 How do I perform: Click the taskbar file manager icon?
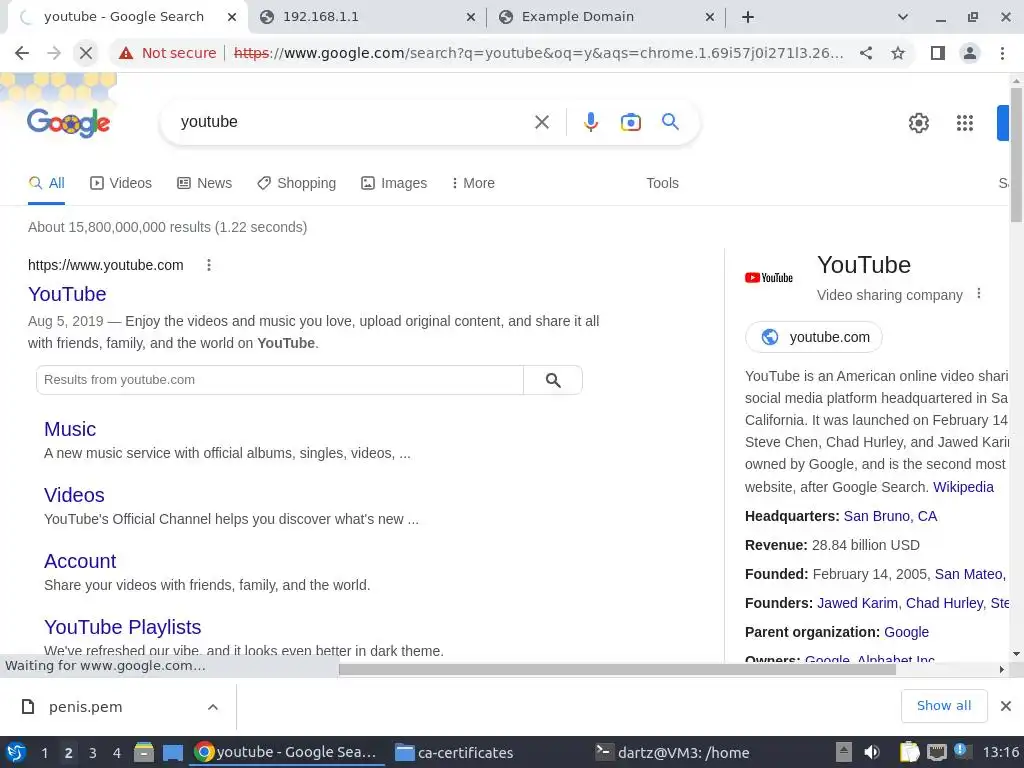point(144,752)
